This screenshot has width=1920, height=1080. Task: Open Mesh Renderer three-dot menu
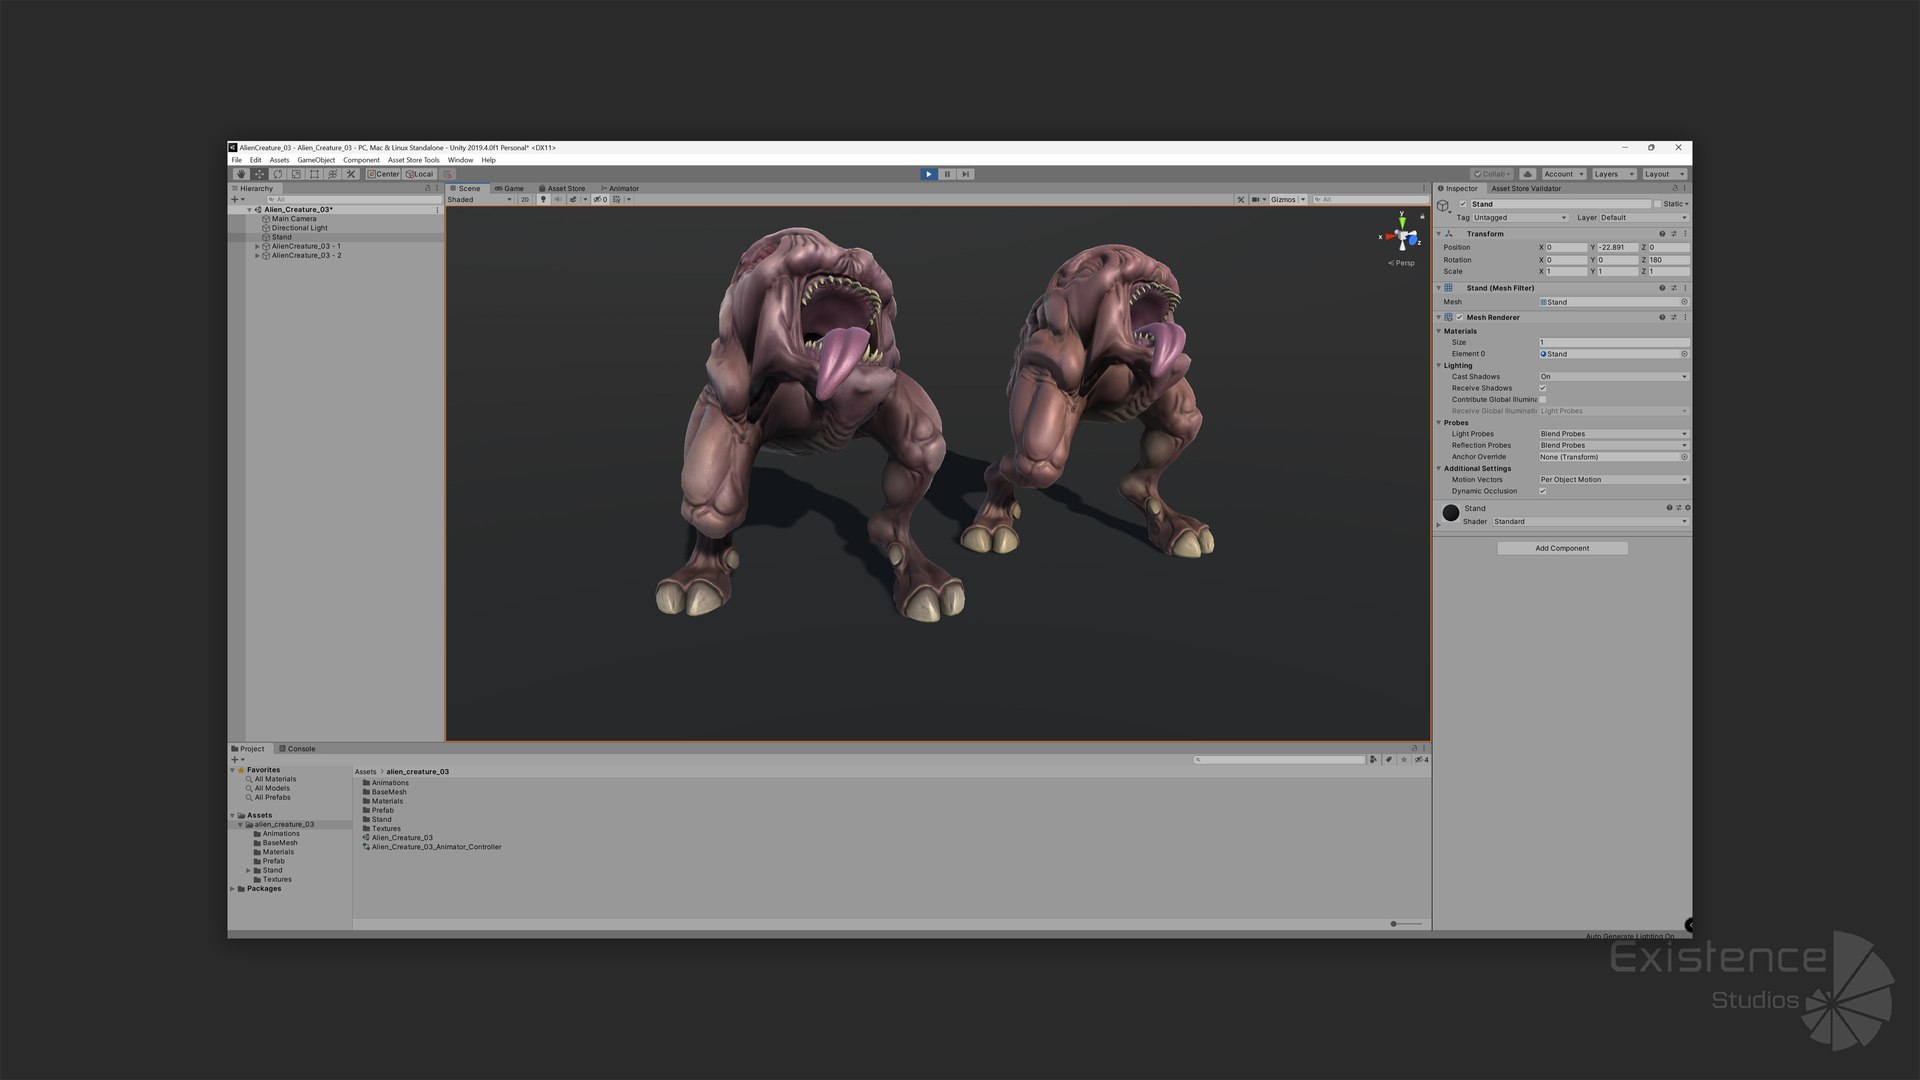click(x=1685, y=317)
